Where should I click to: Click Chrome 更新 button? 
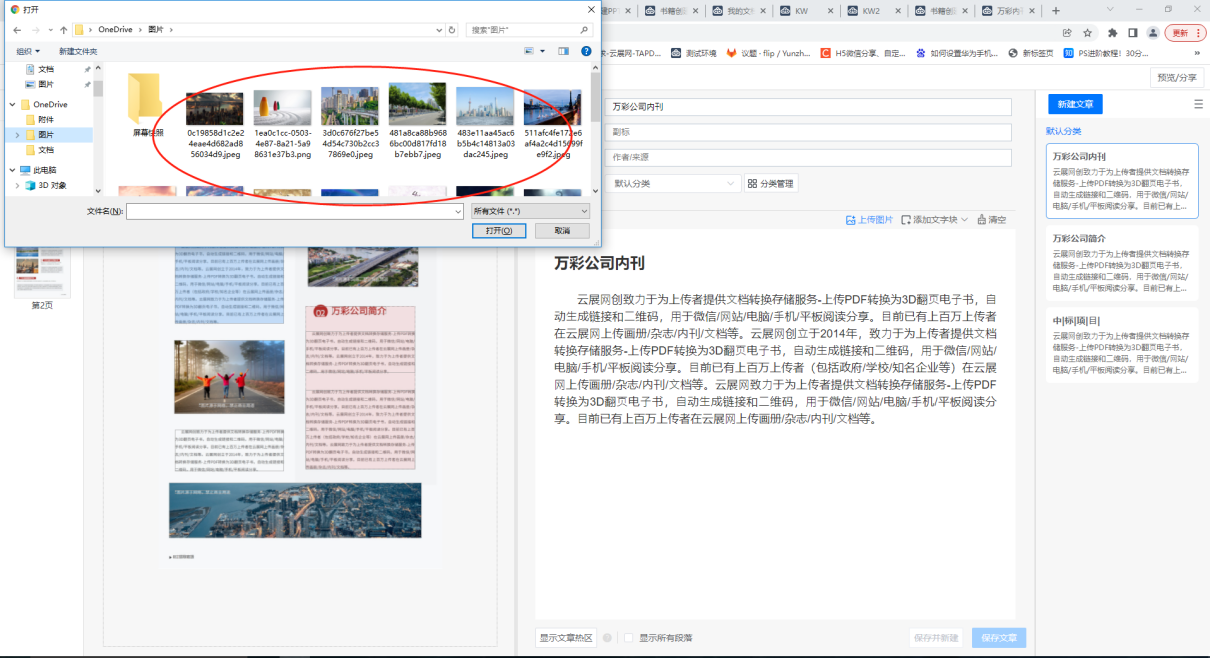point(1185,33)
